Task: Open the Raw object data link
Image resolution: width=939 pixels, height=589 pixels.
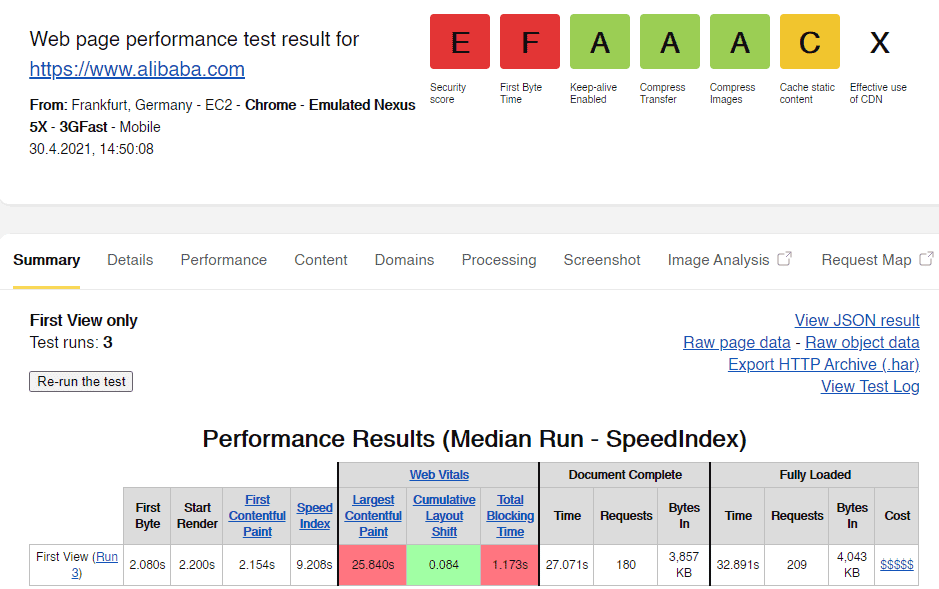Action: coord(862,342)
